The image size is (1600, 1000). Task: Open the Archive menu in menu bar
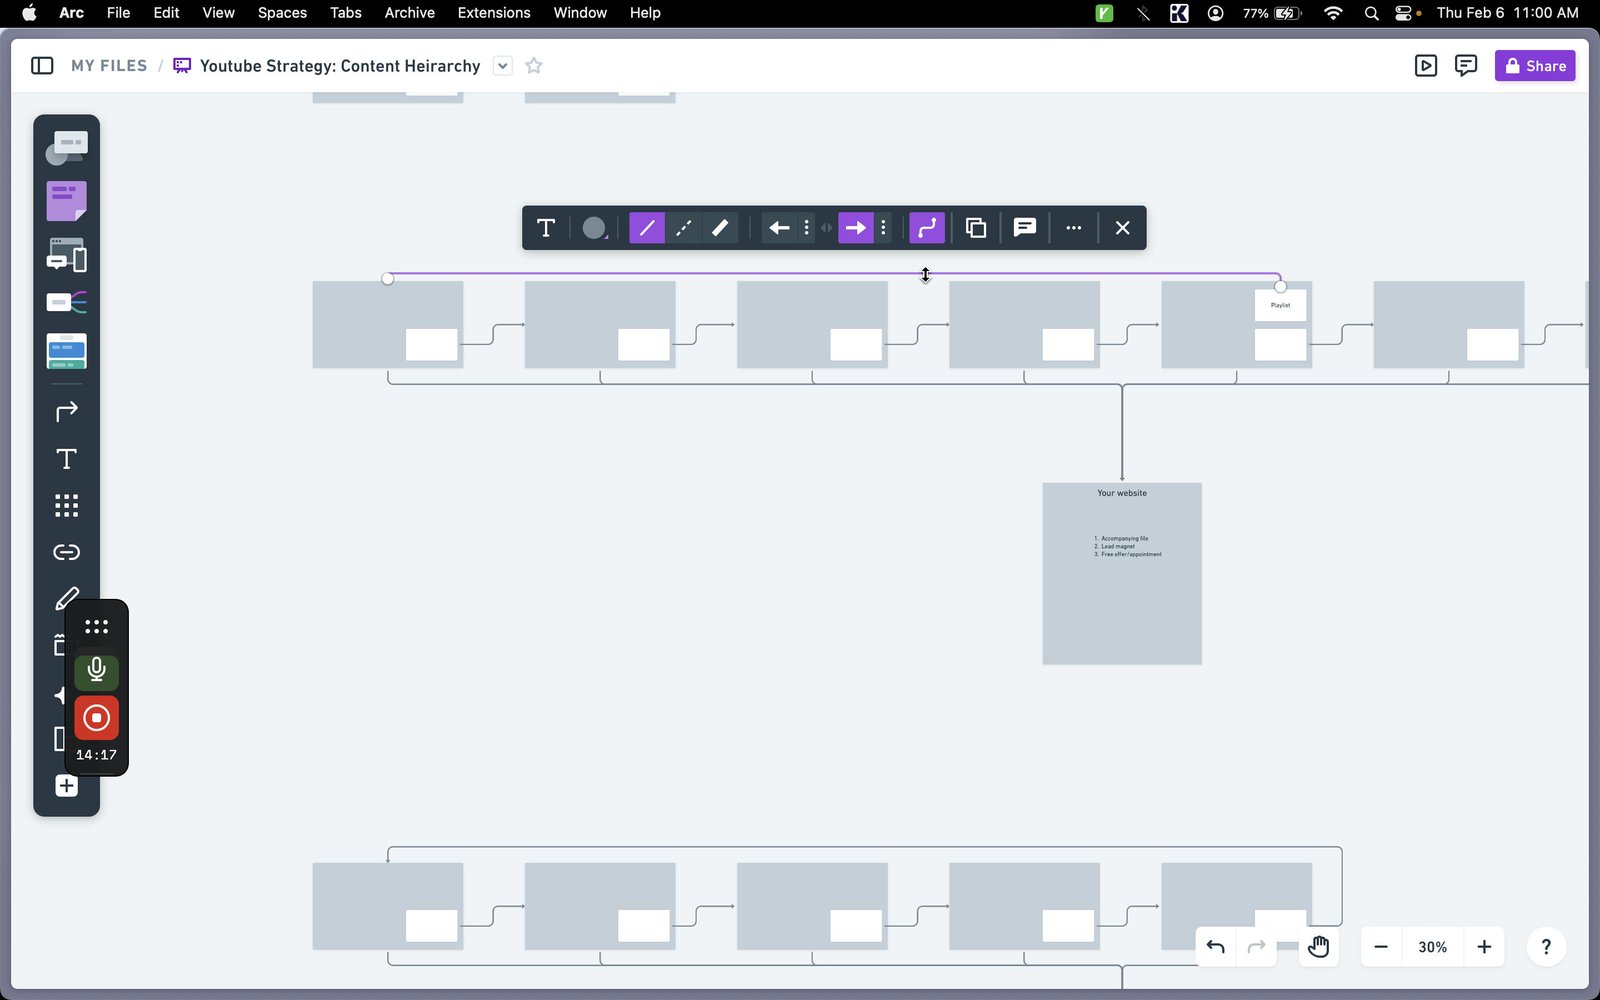click(409, 13)
